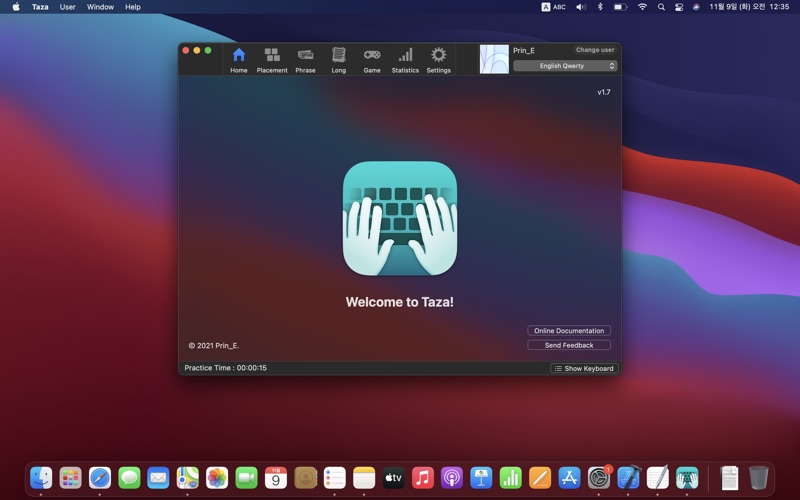Launch FaceTime from the dock
The height and width of the screenshot is (500, 800).
click(x=246, y=478)
